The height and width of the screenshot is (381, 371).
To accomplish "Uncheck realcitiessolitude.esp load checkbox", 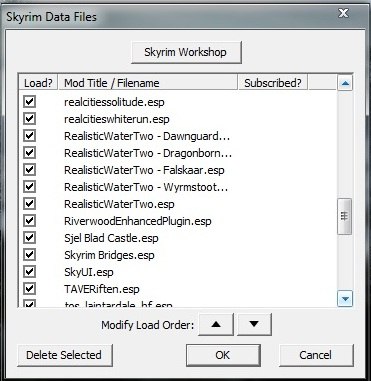I will tap(30, 101).
